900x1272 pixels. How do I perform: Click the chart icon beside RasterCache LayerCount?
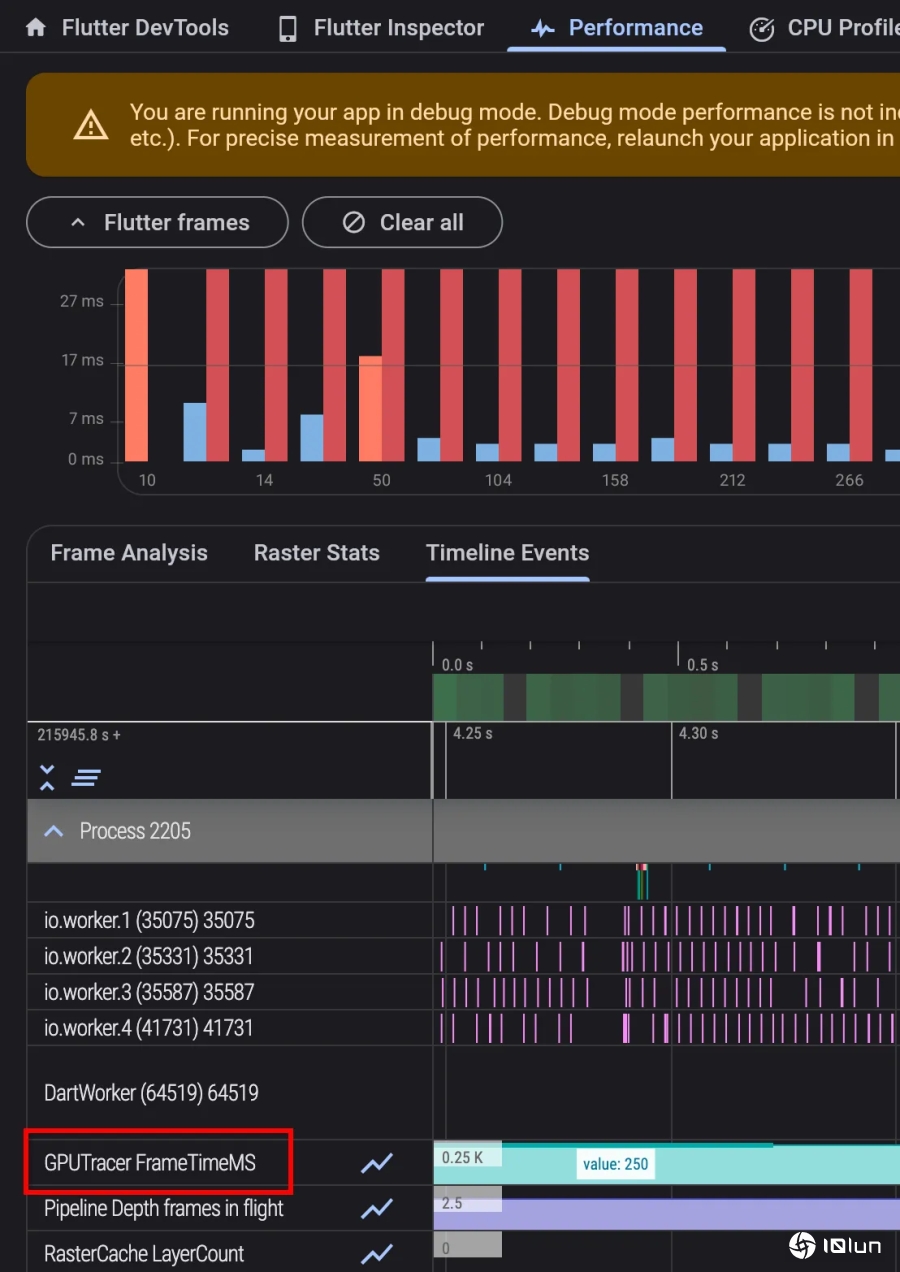point(377,1254)
